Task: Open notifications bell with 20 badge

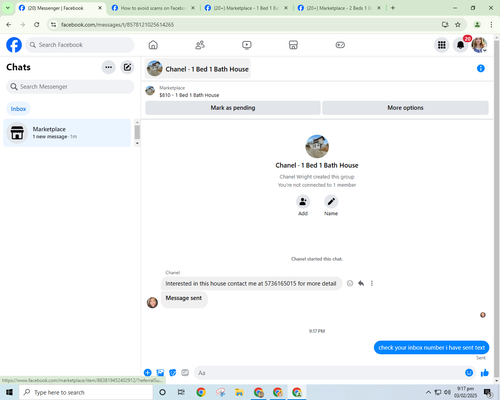Action: coord(461,45)
